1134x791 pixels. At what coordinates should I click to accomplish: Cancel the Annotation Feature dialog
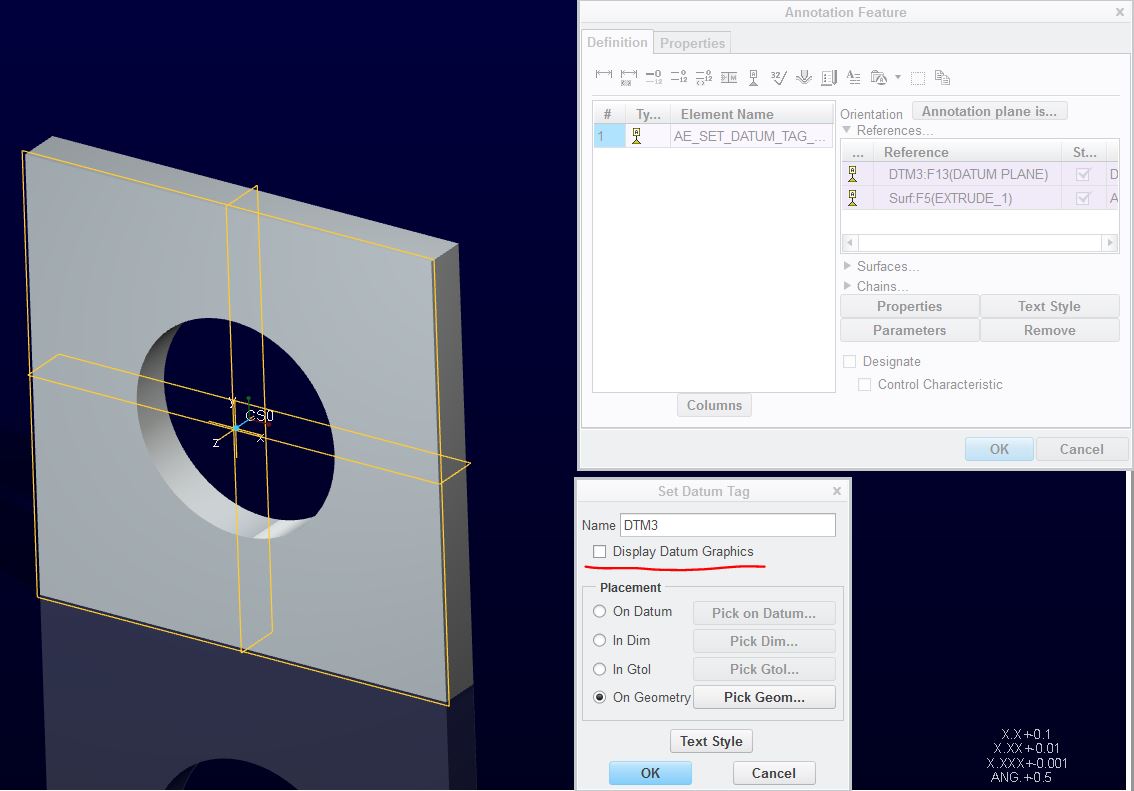(x=1082, y=449)
